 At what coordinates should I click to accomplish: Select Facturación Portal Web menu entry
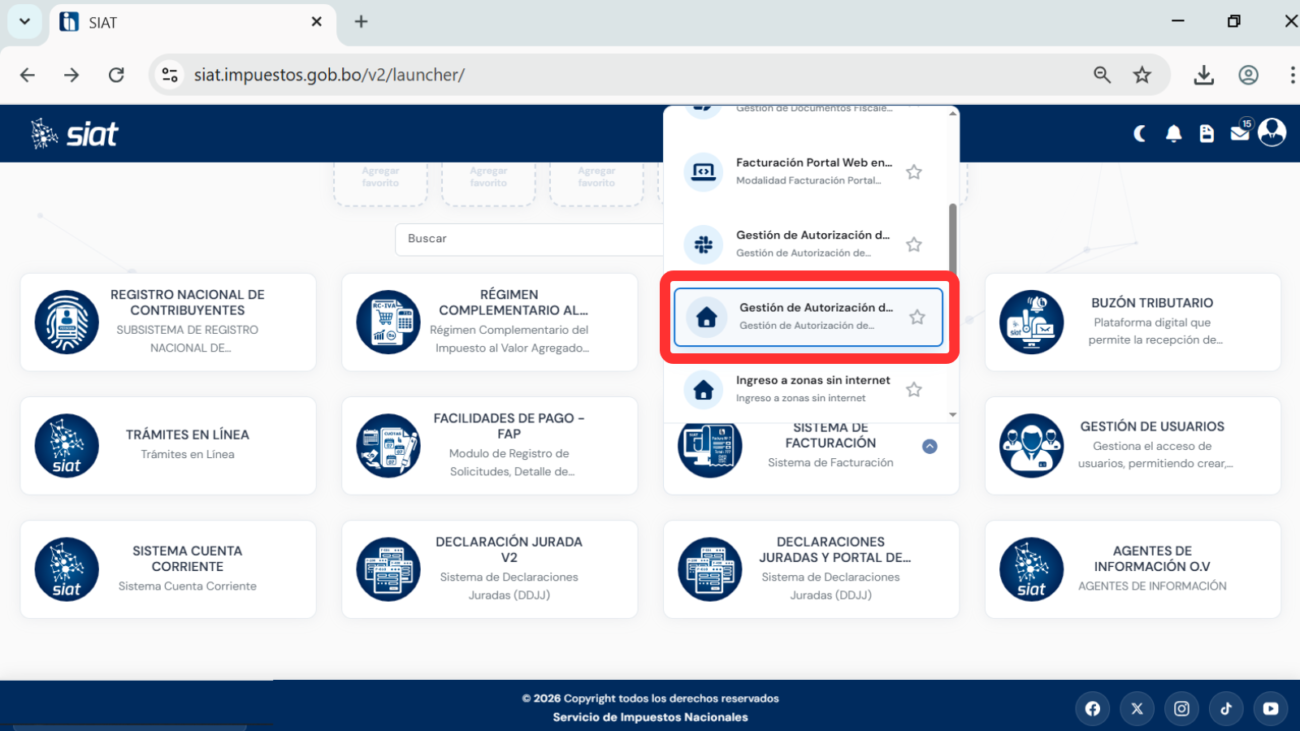click(x=798, y=171)
